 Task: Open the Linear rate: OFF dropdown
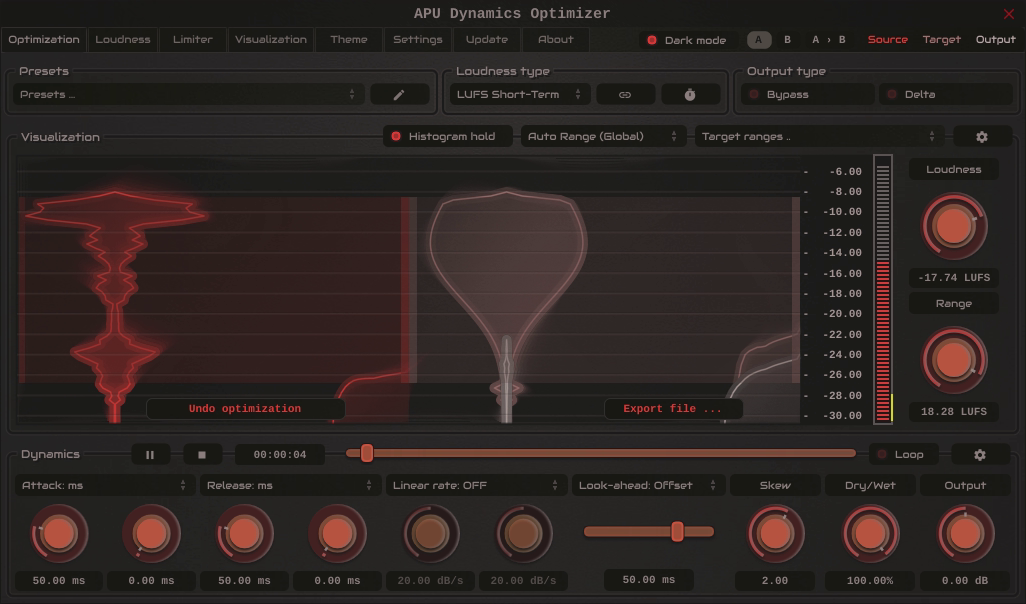(x=476, y=486)
